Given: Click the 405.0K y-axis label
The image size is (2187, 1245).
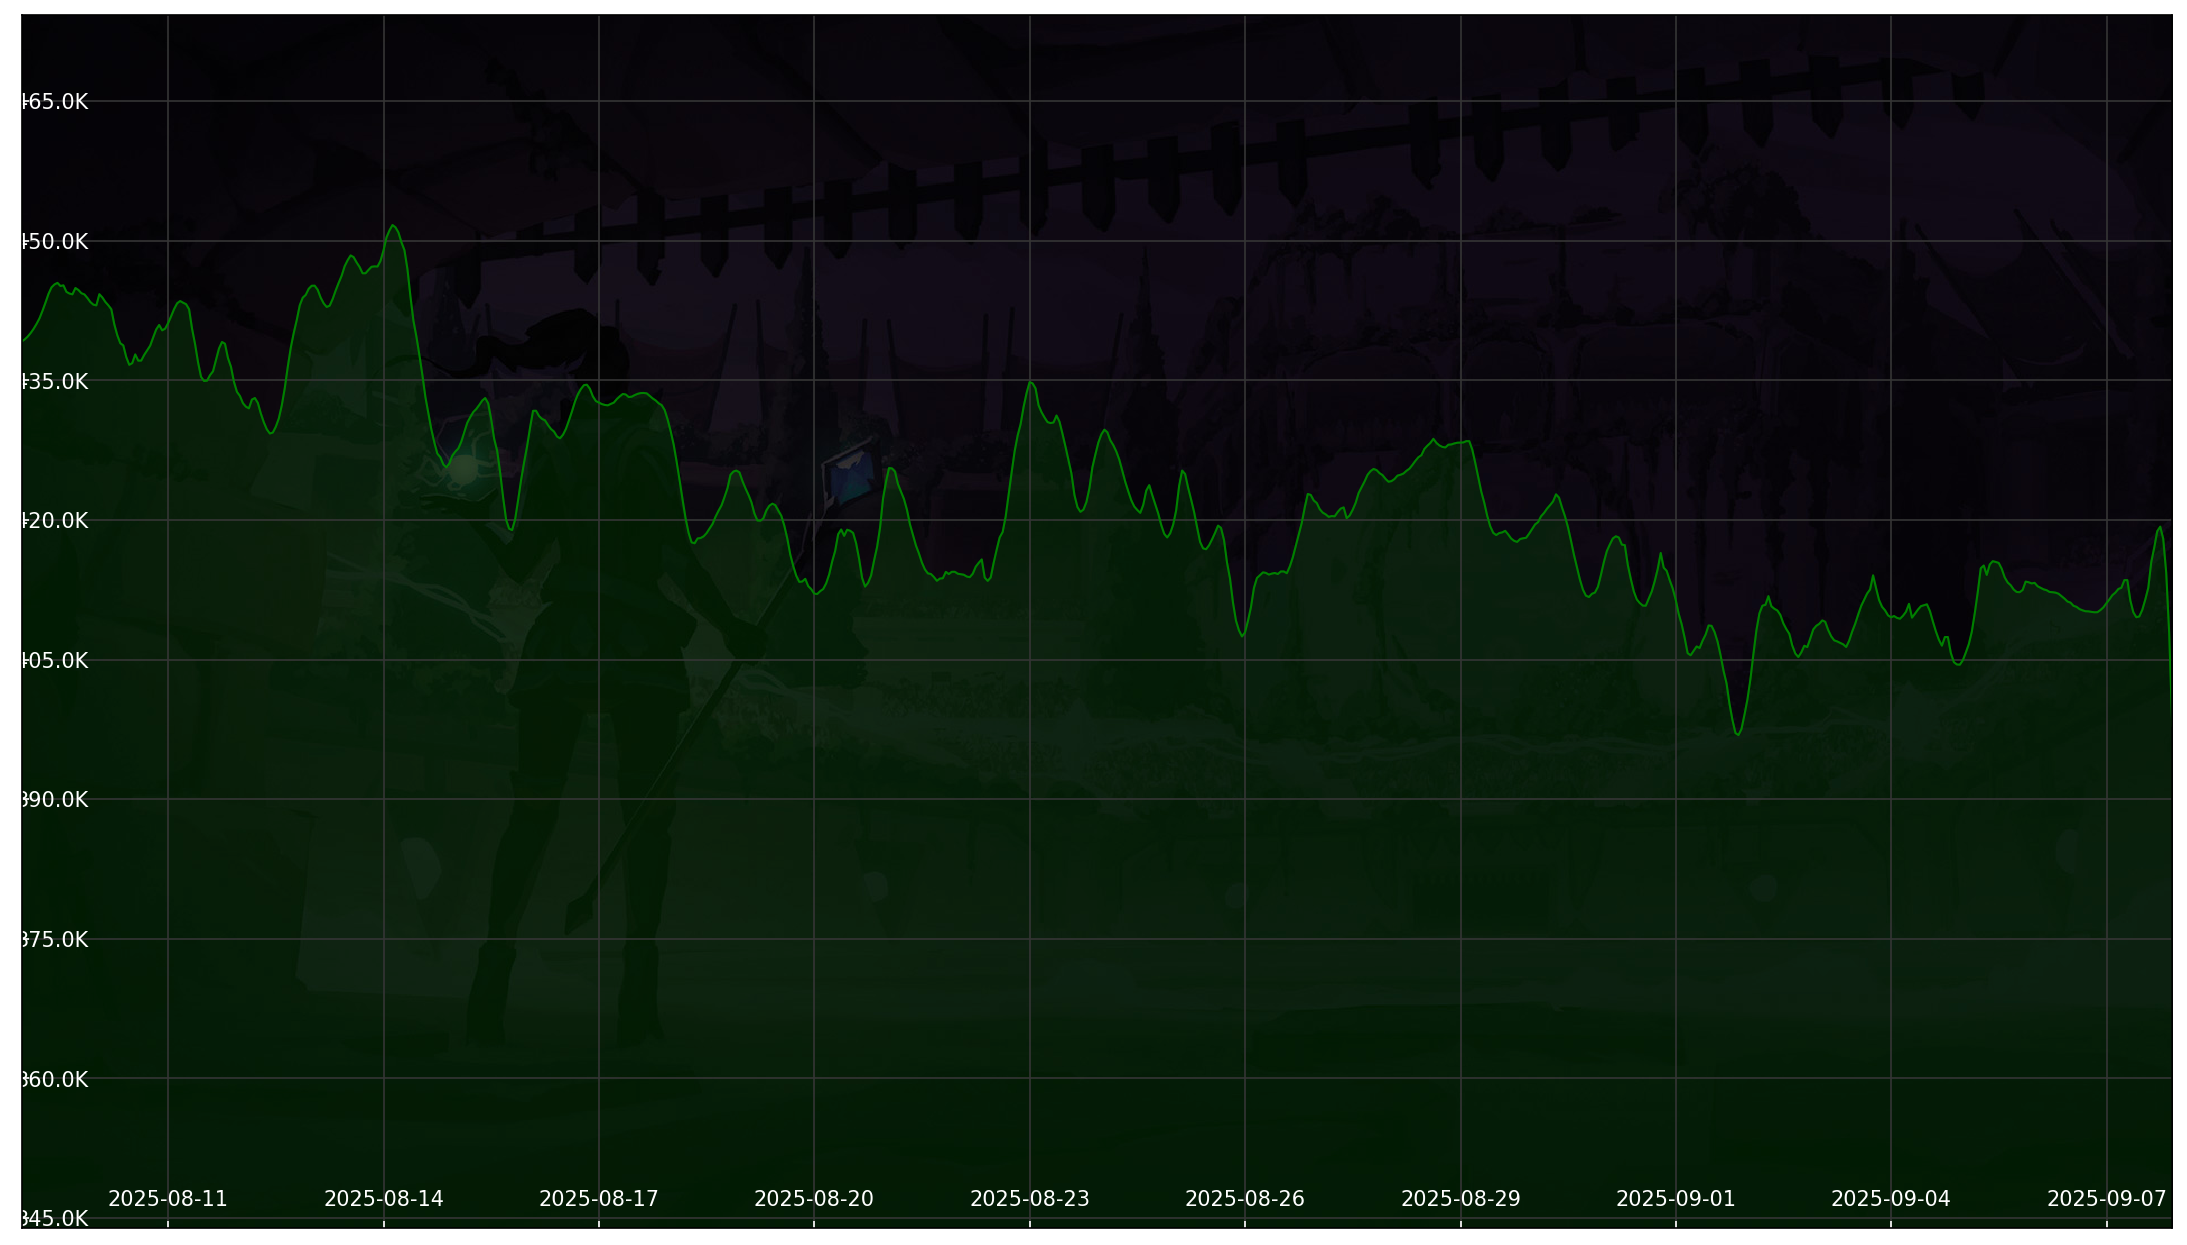Looking at the screenshot, I should tap(55, 660).
